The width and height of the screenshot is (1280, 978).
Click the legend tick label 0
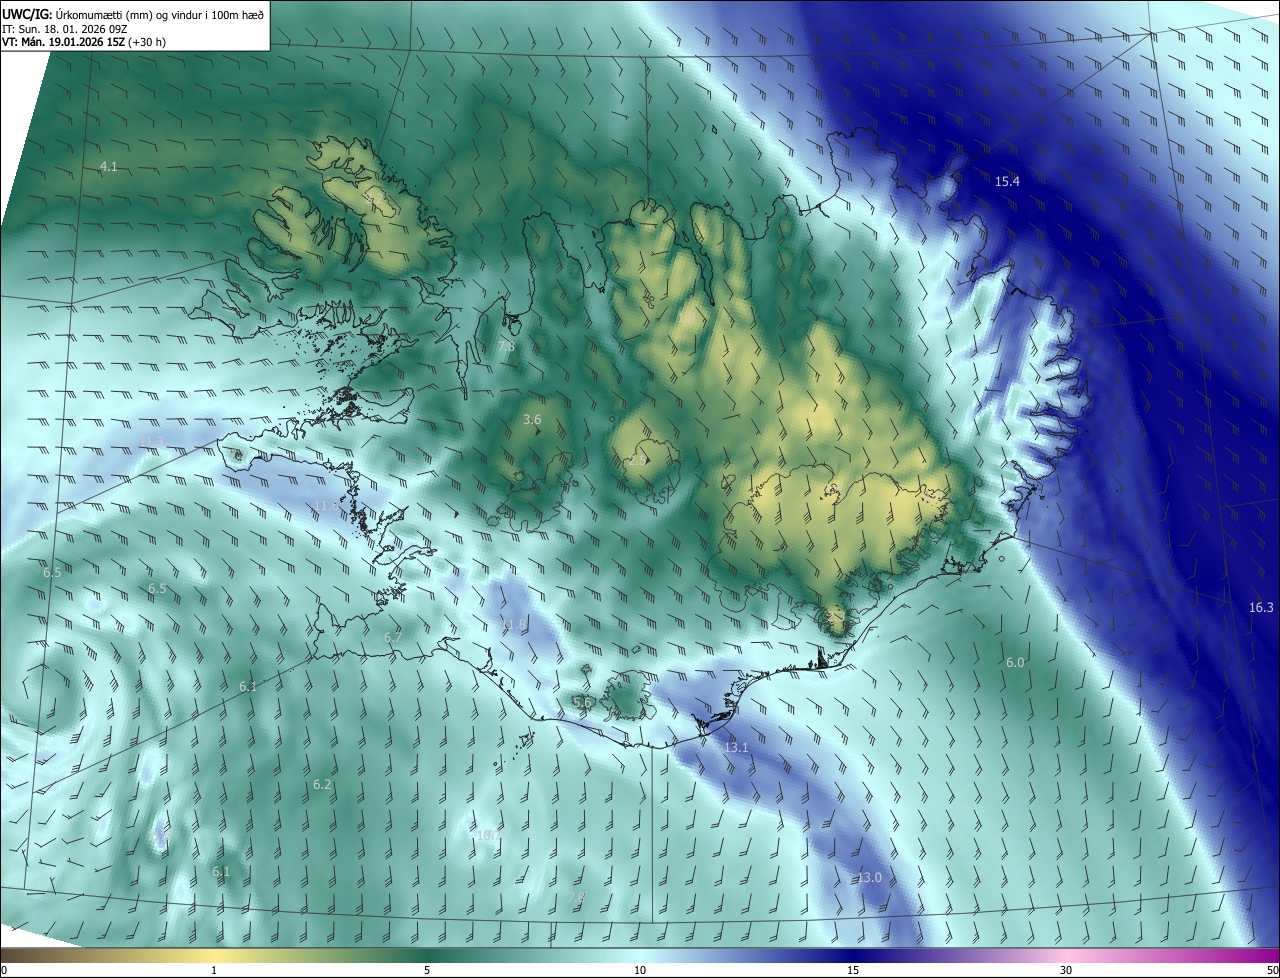pyautogui.click(x=4, y=970)
